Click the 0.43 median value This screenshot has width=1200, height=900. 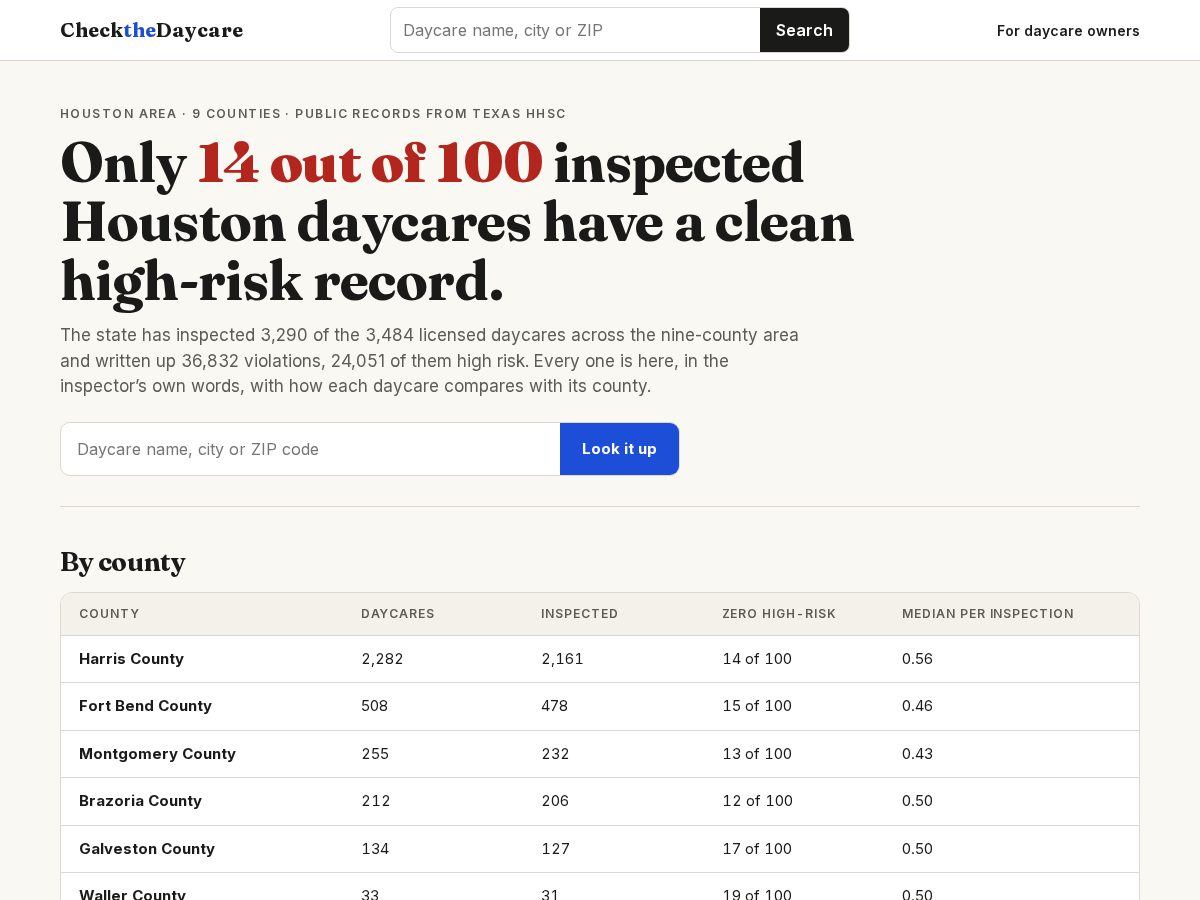[917, 754]
